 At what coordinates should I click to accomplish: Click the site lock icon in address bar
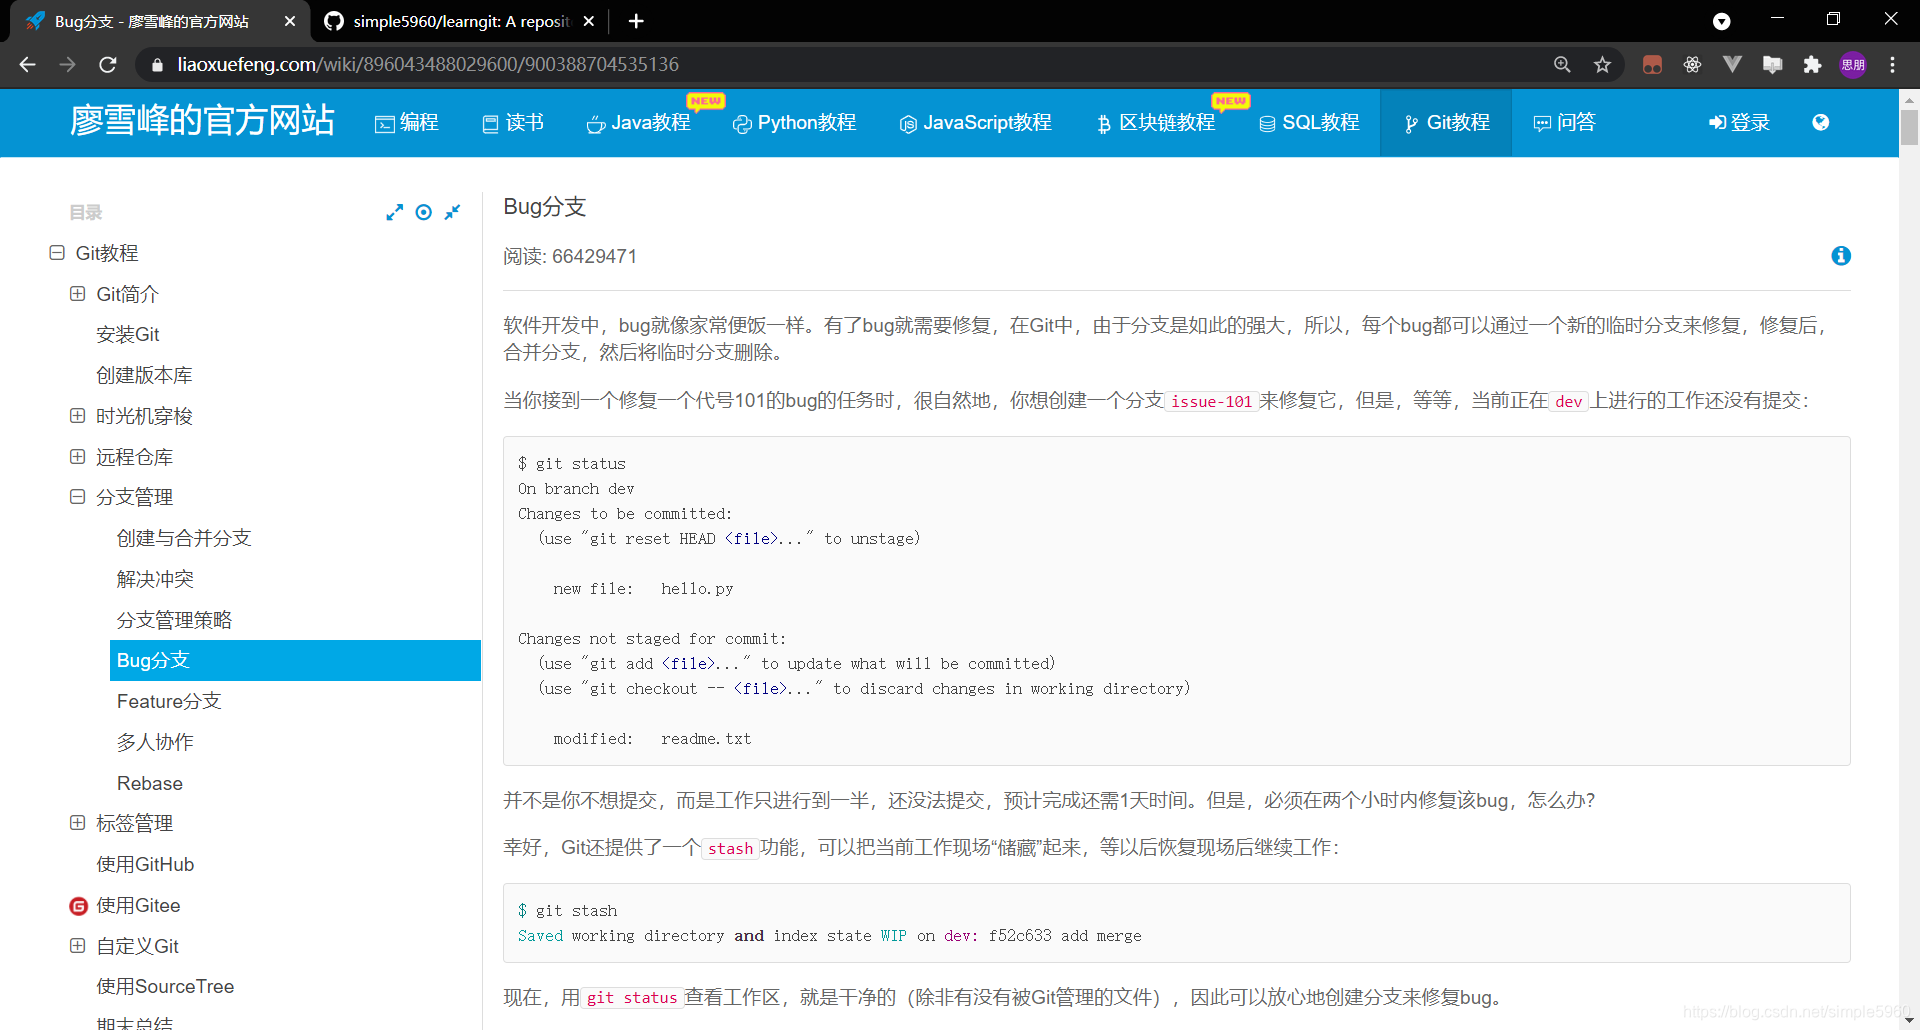[156, 65]
